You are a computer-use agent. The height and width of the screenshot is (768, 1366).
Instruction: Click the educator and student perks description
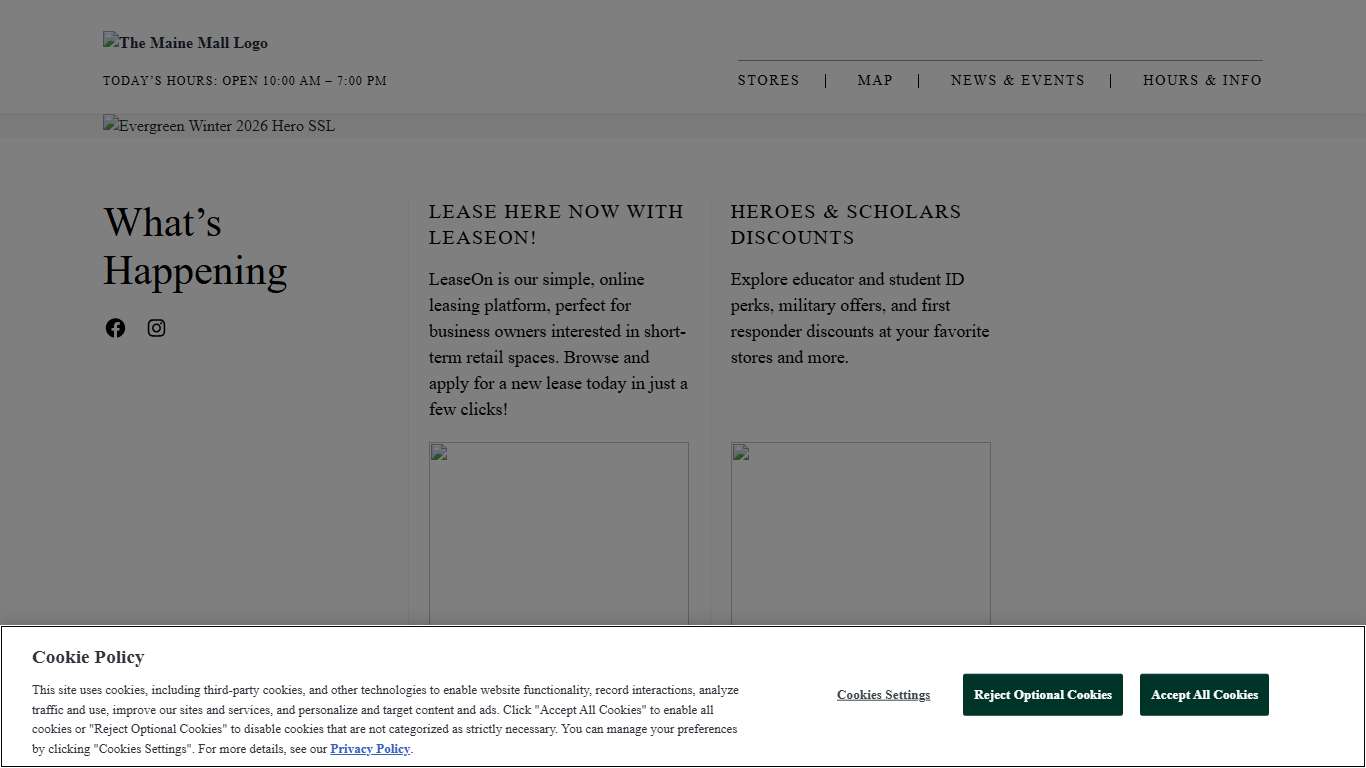click(859, 318)
